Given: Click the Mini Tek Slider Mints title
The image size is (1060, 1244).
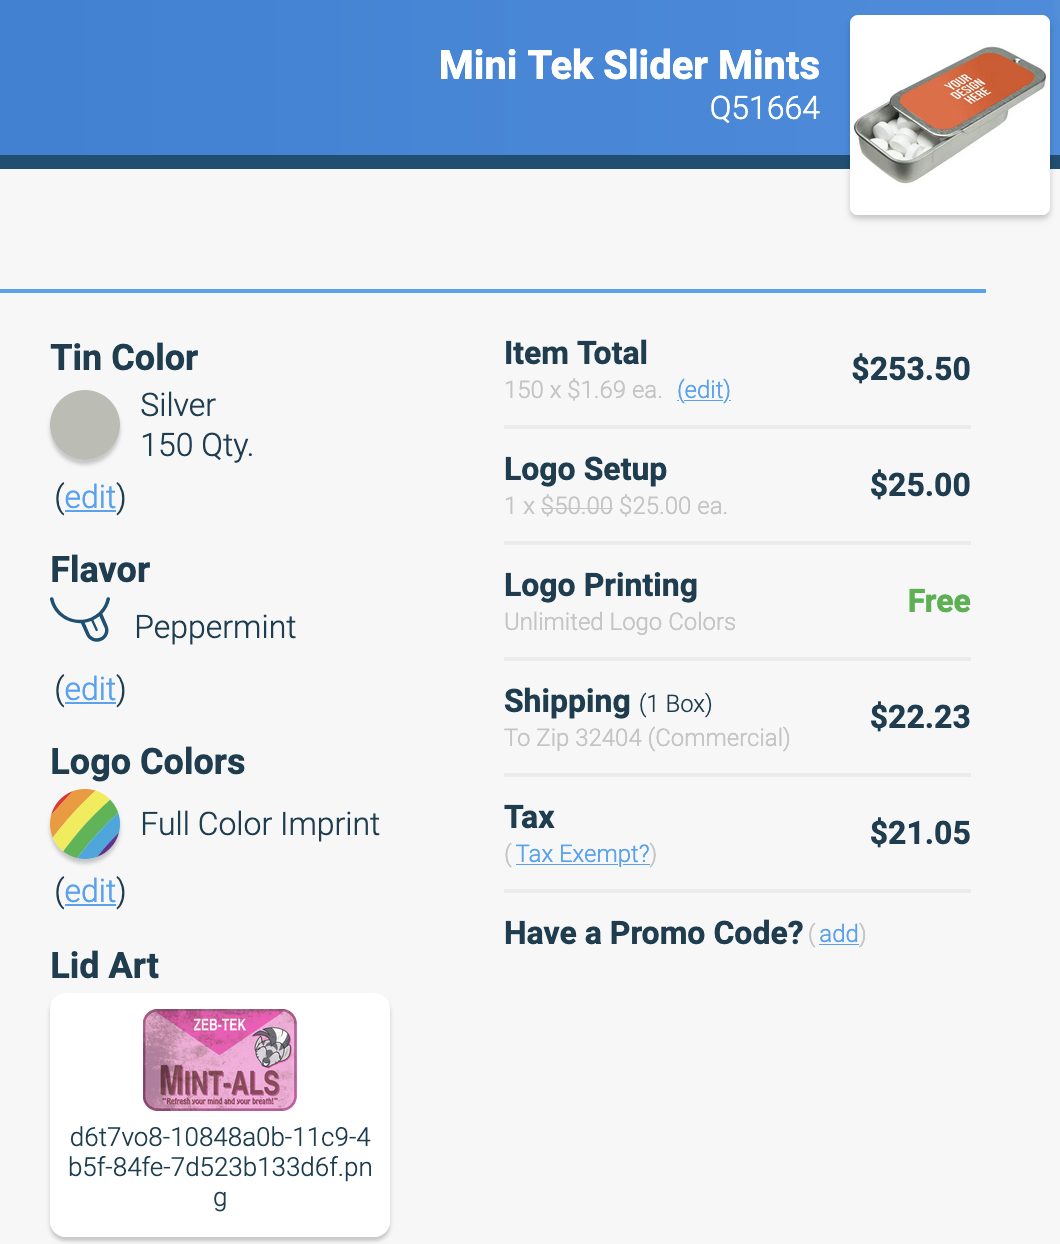Looking at the screenshot, I should (629, 65).
